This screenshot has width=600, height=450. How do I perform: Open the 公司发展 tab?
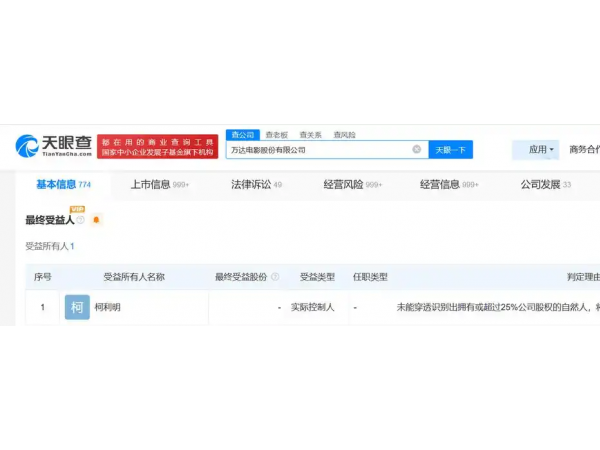point(540,185)
